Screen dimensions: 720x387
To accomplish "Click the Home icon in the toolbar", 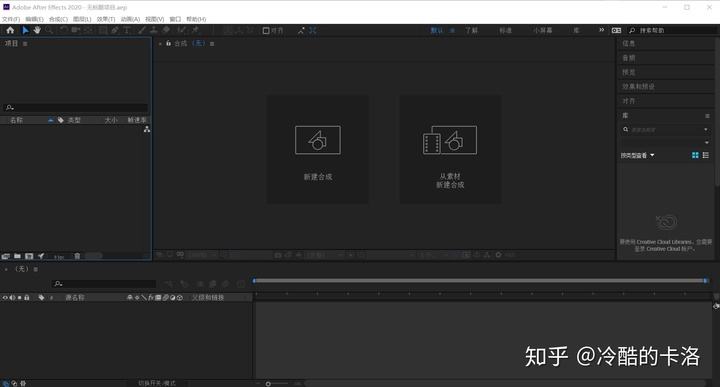I will click(x=10, y=30).
